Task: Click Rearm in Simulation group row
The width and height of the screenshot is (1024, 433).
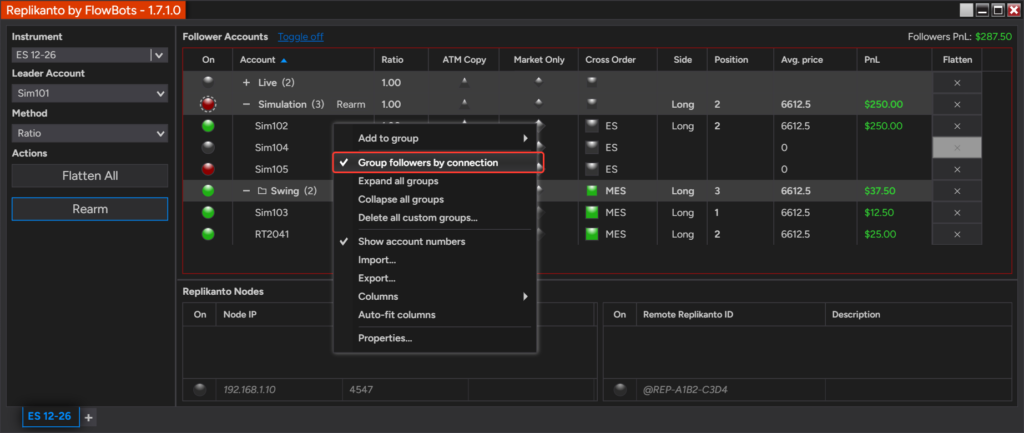Action: click(351, 104)
